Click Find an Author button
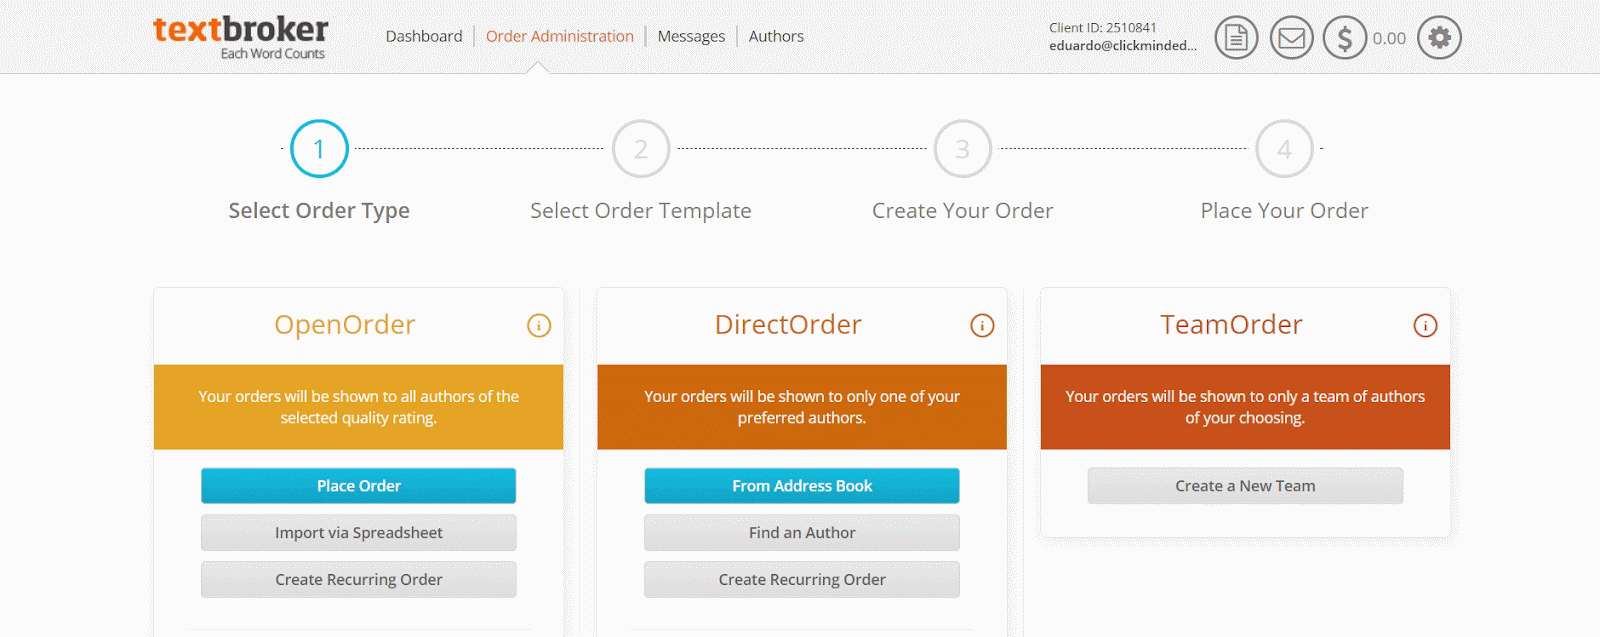 [x=802, y=533]
